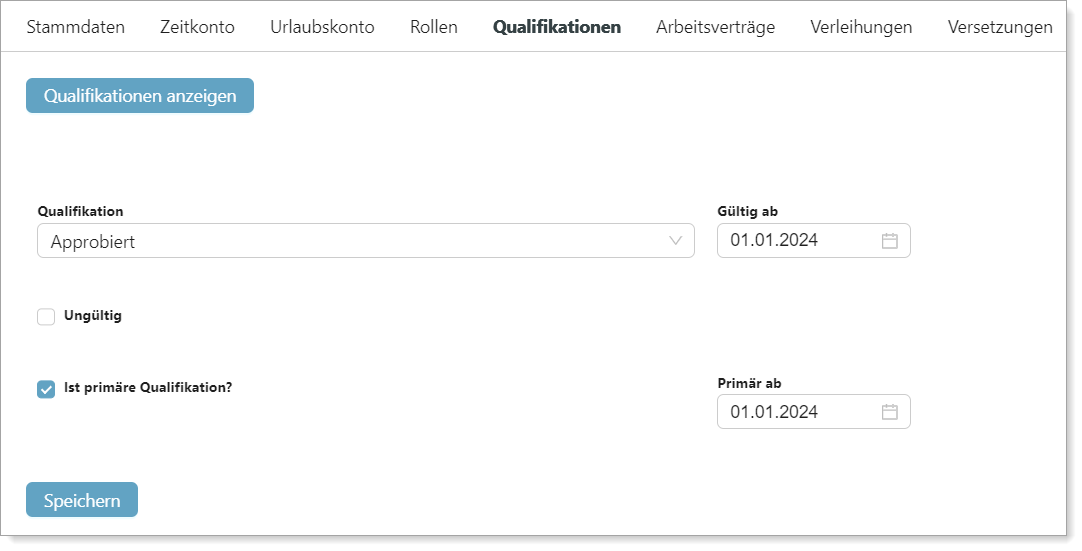Focus the Gültig ab date field
Viewport: 1082px width, 551px height.
click(x=814, y=241)
